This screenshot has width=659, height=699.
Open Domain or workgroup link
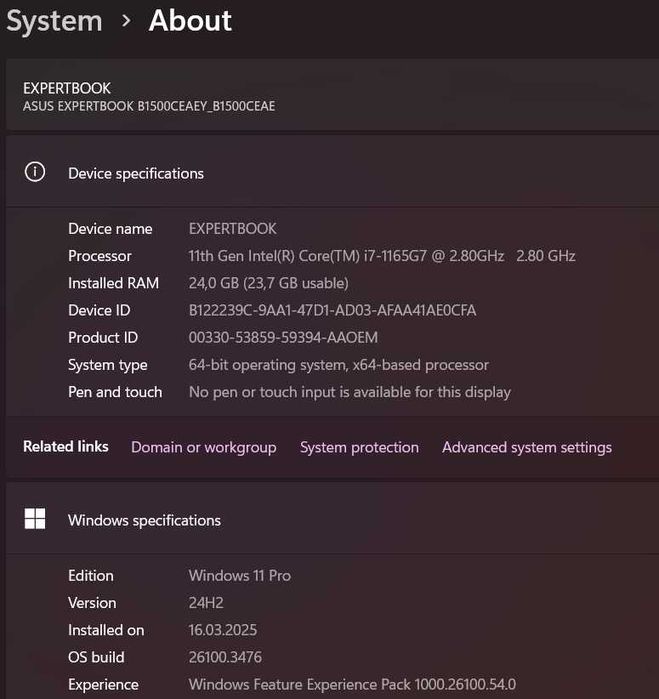[203, 447]
